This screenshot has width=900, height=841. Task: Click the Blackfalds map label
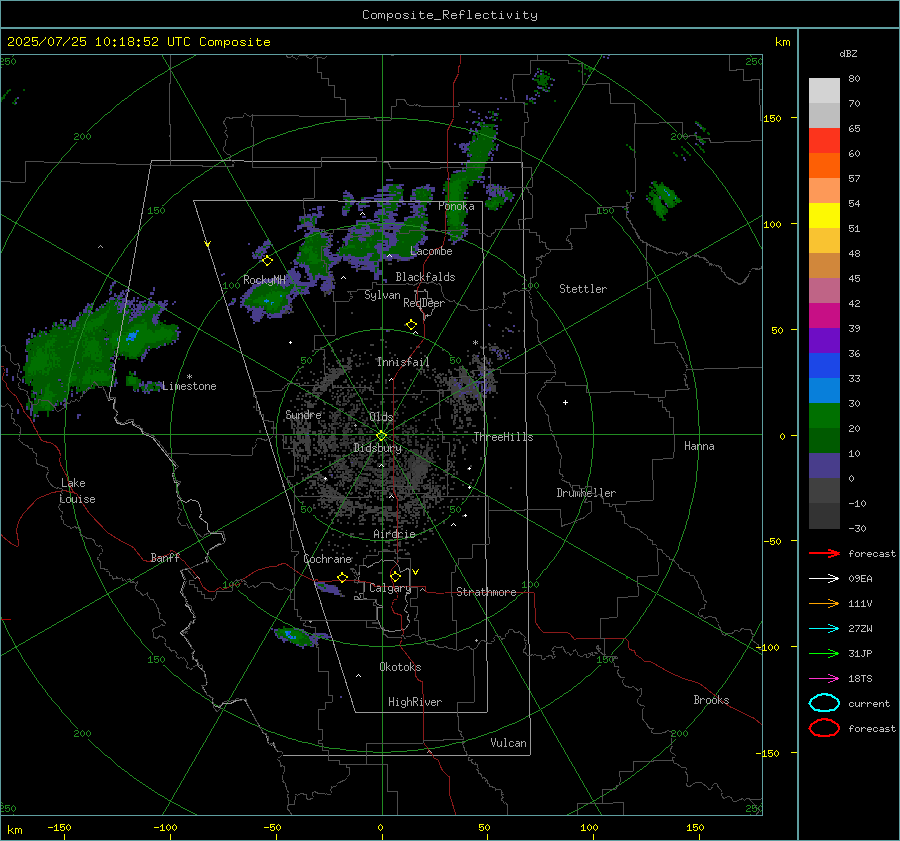tap(425, 277)
